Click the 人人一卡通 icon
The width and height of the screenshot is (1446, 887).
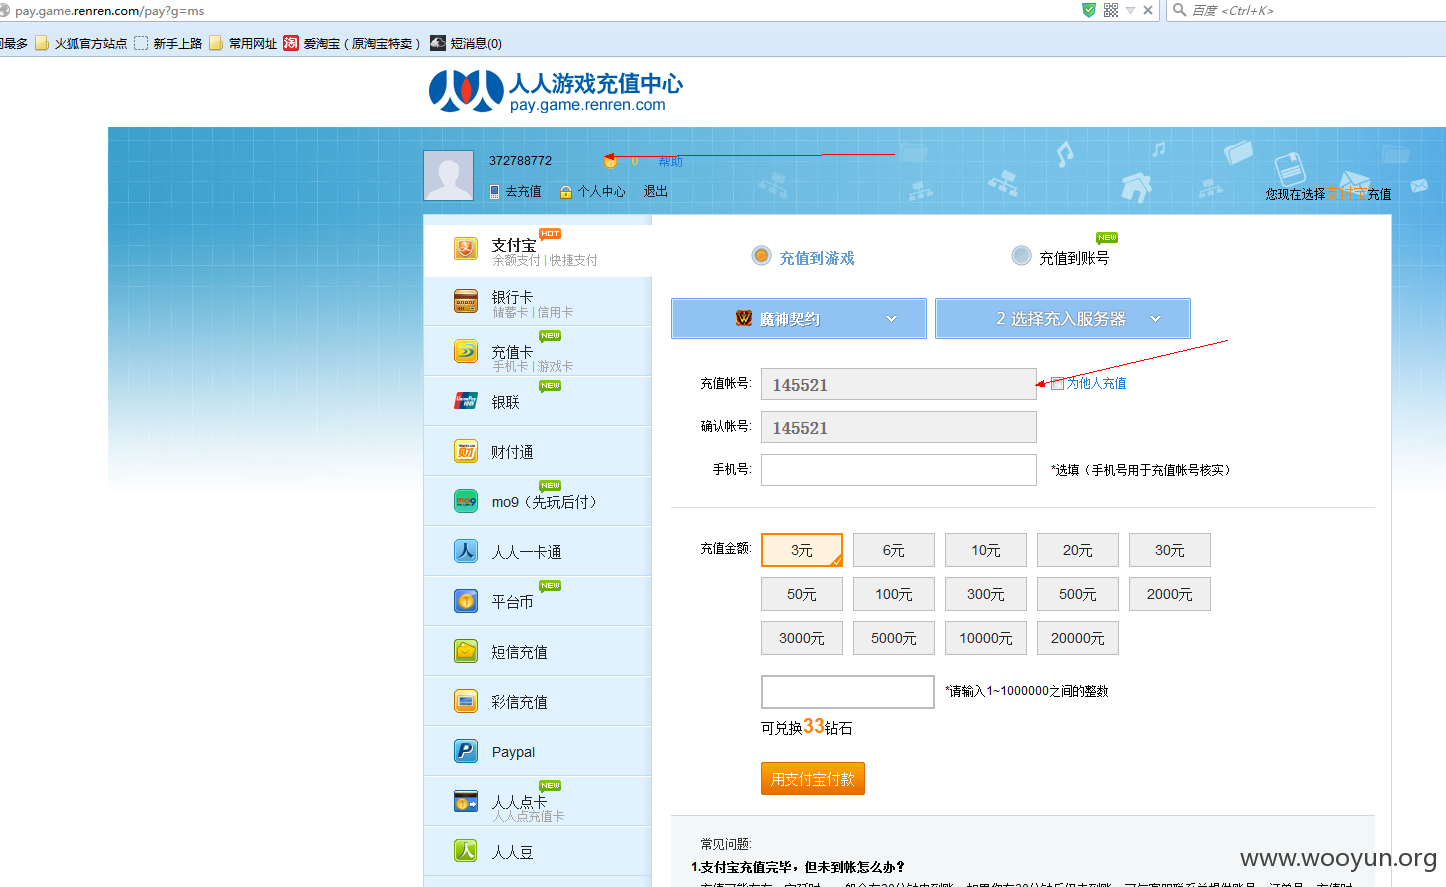pyautogui.click(x=466, y=551)
